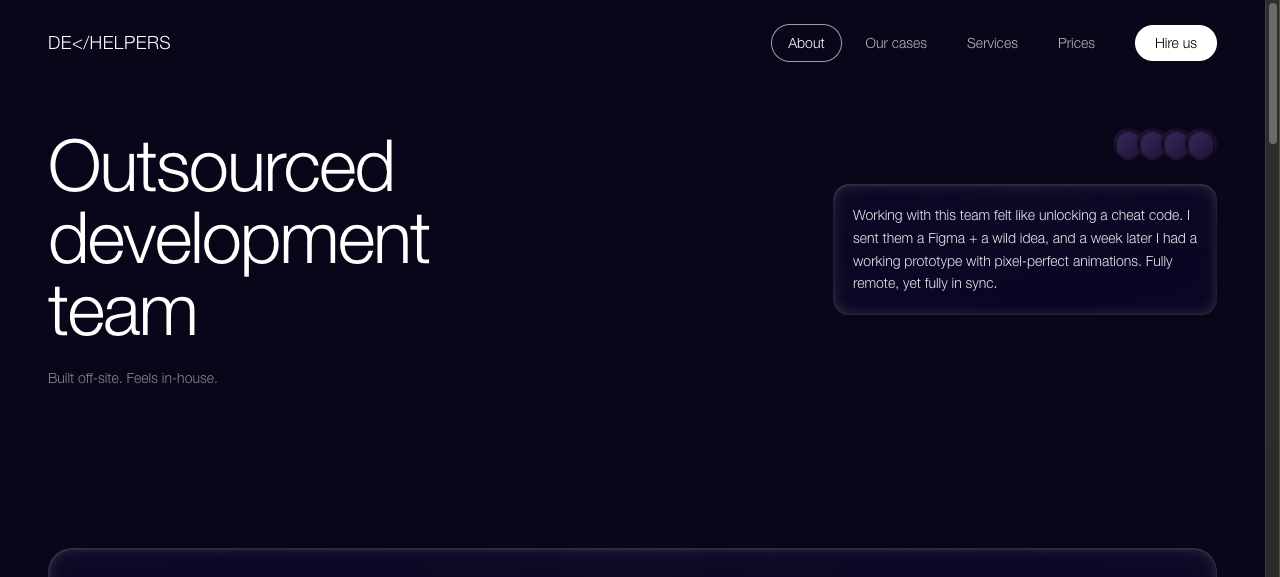Open the Services nav link

click(992, 43)
